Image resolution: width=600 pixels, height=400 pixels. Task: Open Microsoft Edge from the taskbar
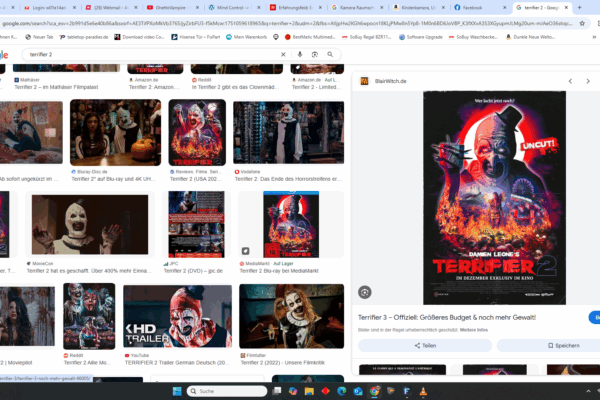point(342,391)
